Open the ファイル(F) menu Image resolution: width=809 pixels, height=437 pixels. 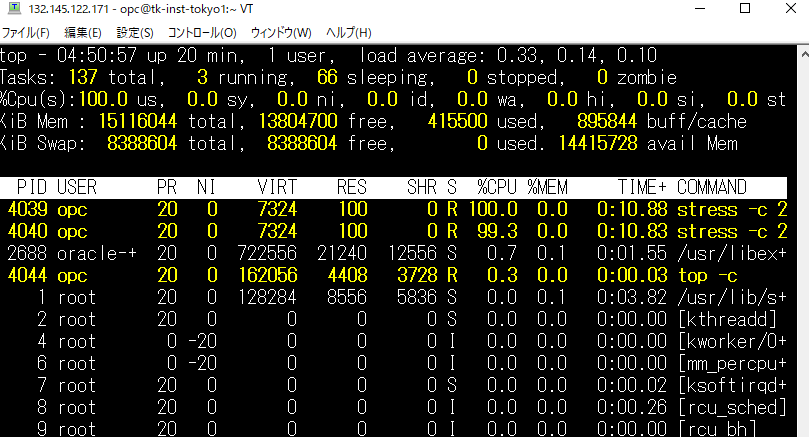click(x=25, y=33)
